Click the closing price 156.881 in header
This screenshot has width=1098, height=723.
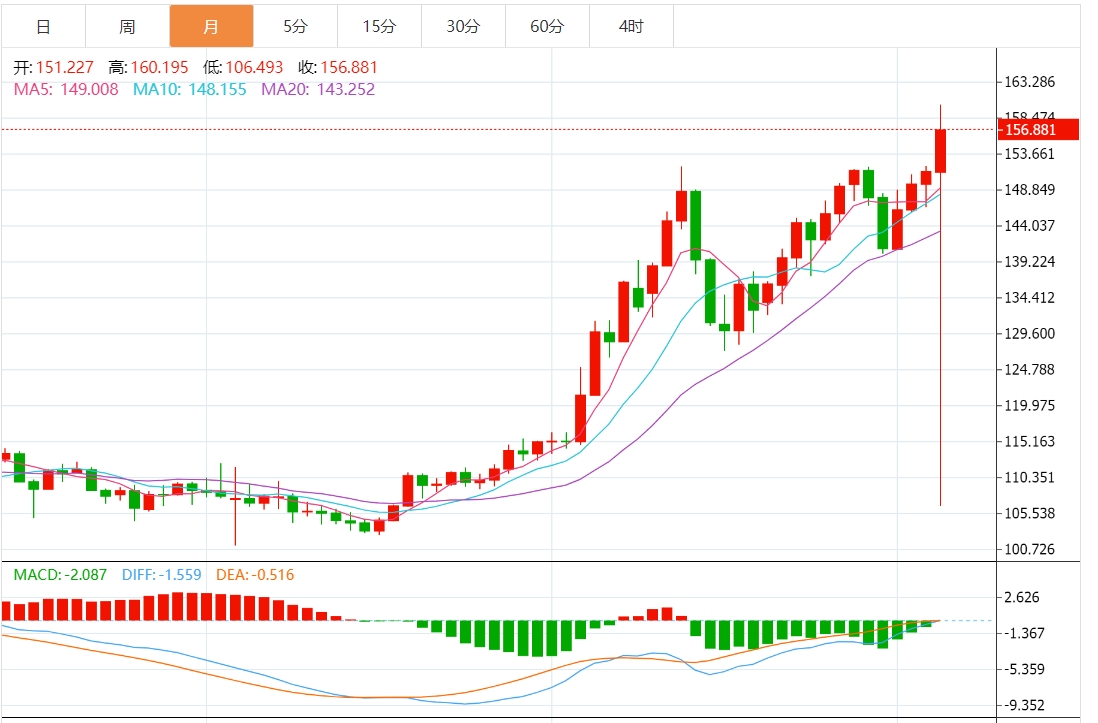(x=349, y=68)
